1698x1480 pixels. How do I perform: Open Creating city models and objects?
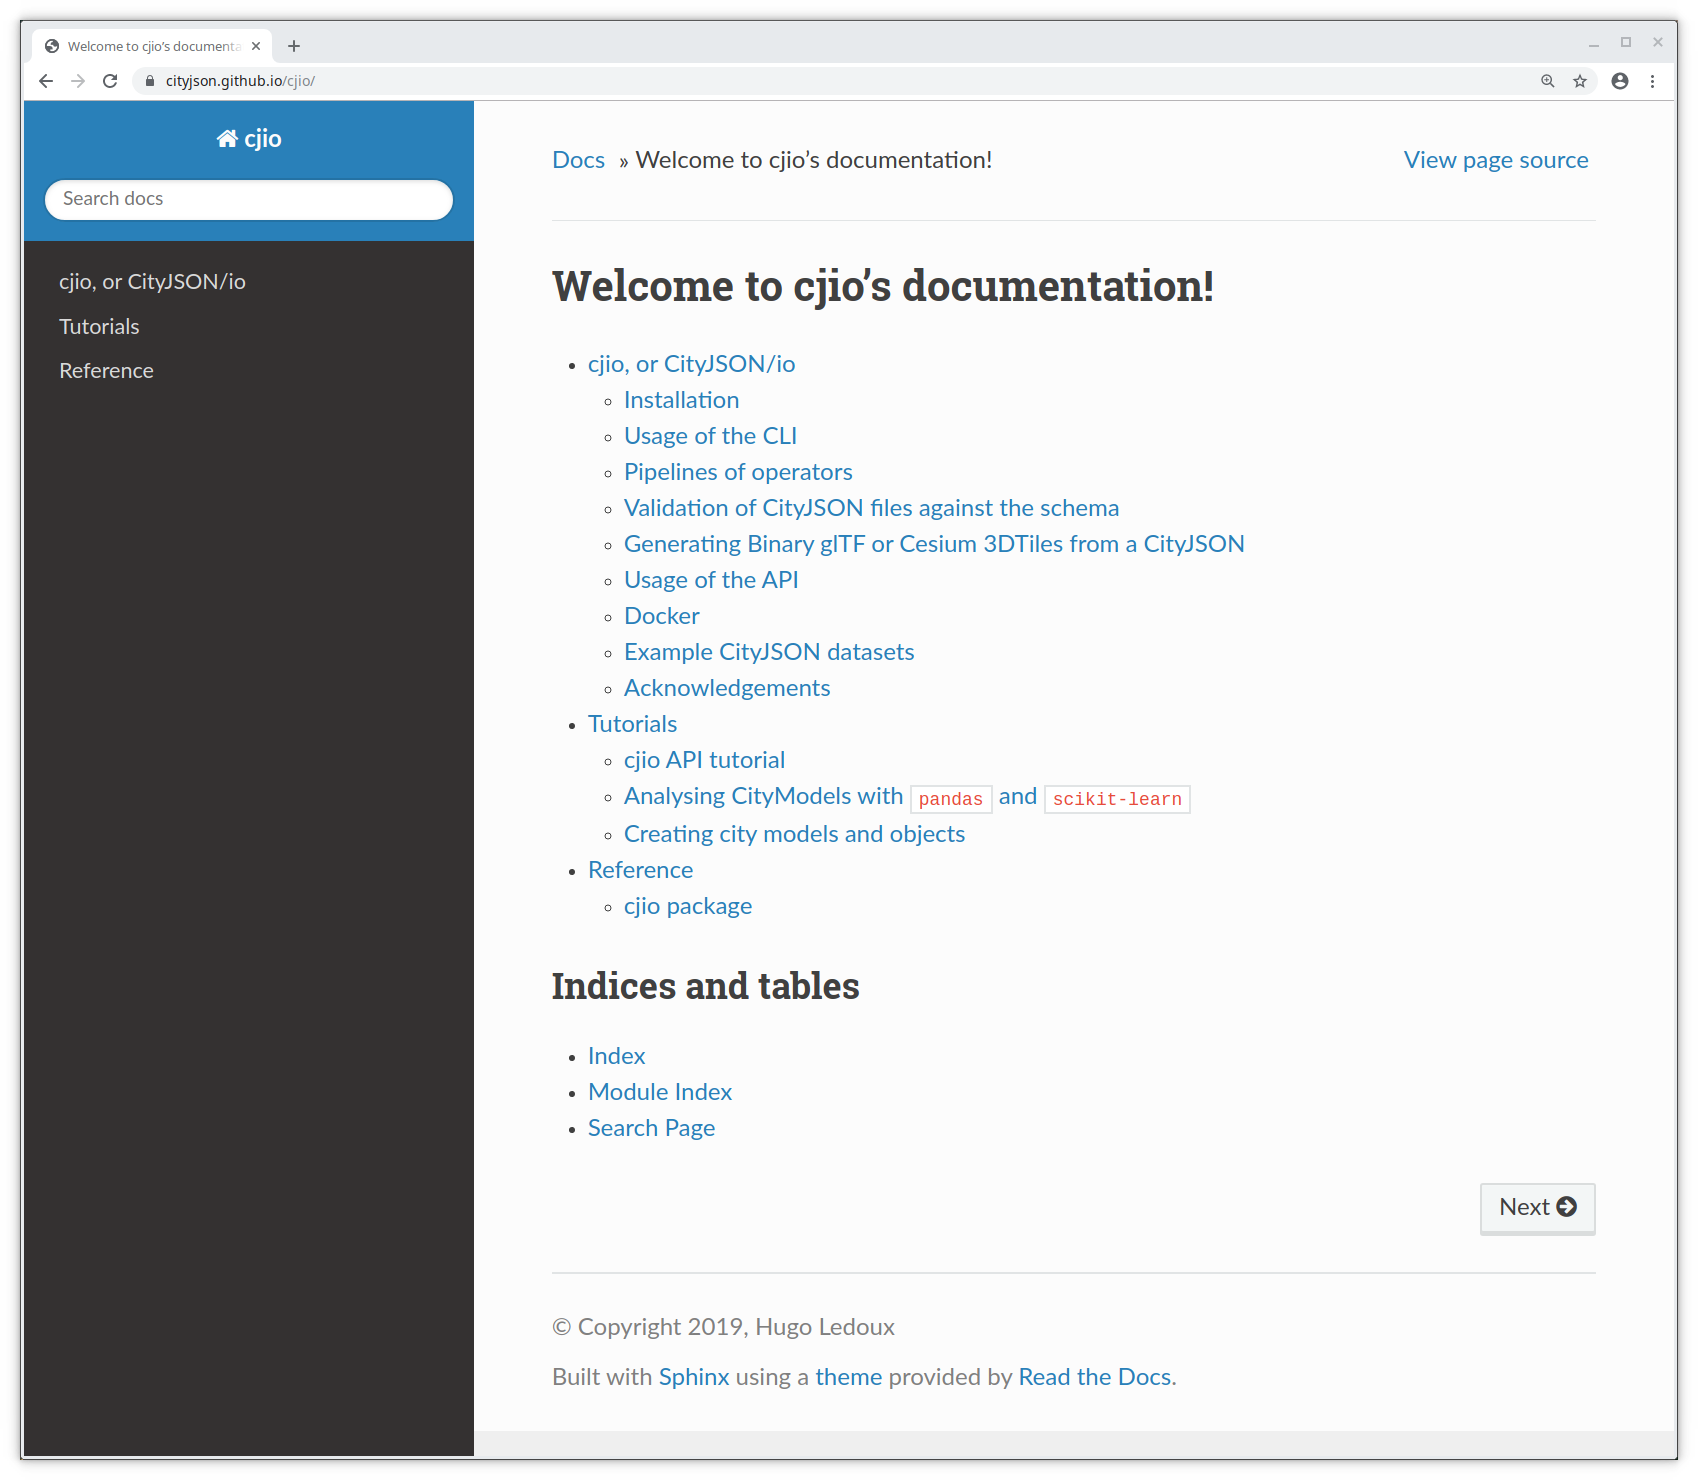795,834
